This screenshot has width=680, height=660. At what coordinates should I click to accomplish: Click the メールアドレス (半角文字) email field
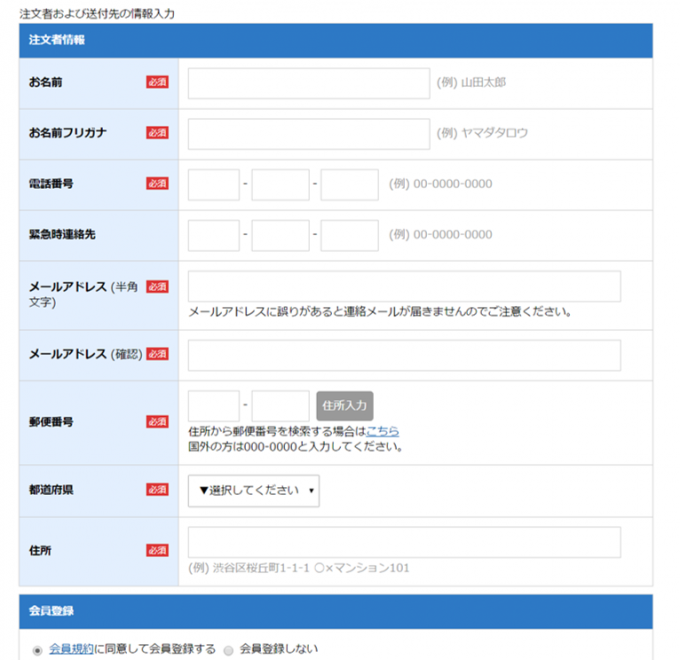pos(404,286)
